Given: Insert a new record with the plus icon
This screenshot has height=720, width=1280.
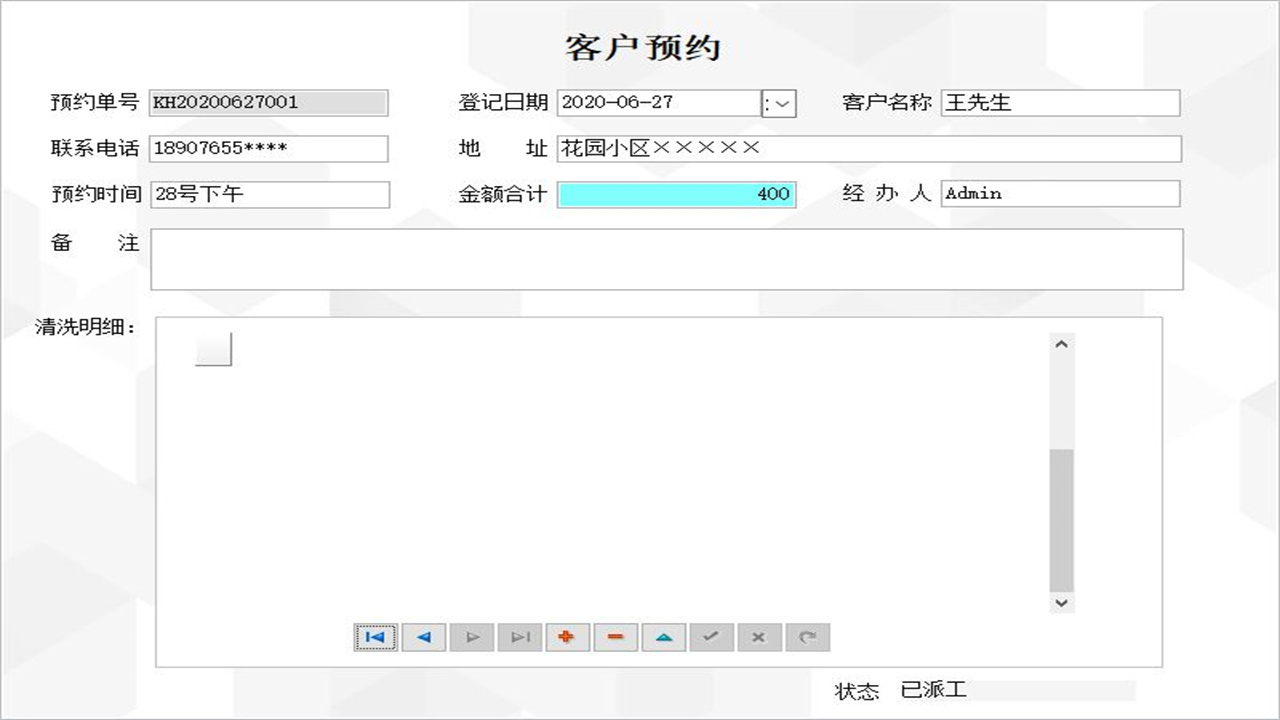Looking at the screenshot, I should tap(568, 637).
